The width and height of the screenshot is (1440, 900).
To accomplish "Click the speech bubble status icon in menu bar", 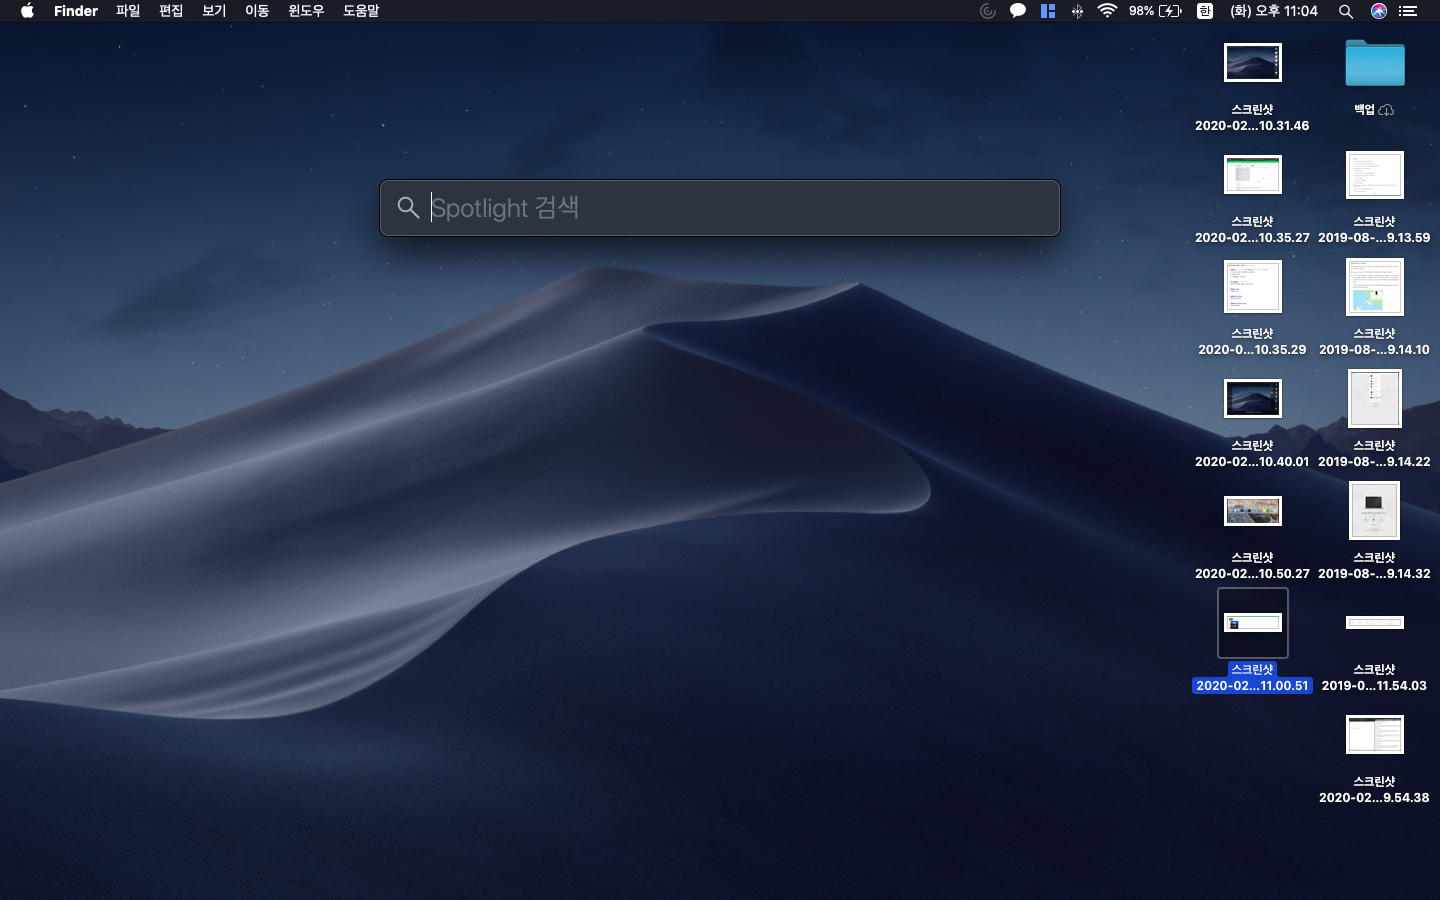I will (1018, 11).
